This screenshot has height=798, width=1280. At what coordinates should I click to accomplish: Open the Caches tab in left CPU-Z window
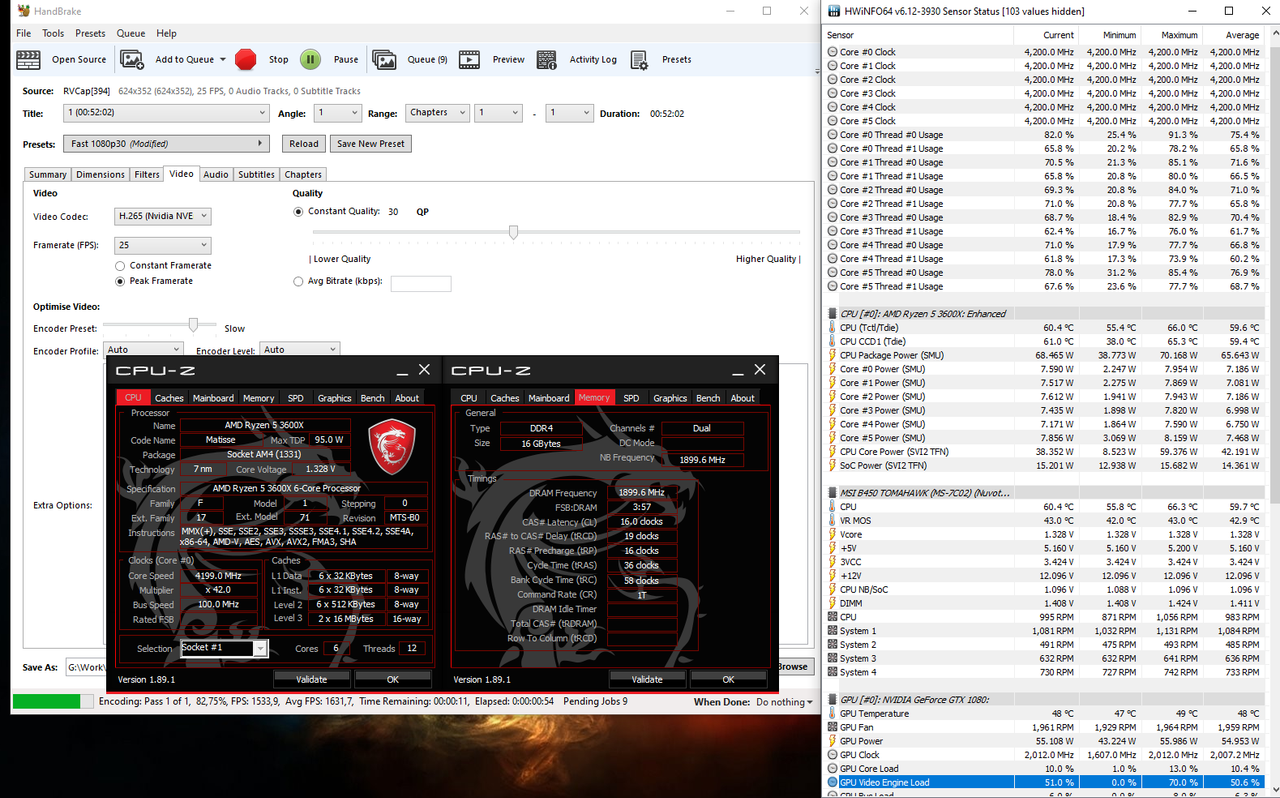pyautogui.click(x=169, y=398)
